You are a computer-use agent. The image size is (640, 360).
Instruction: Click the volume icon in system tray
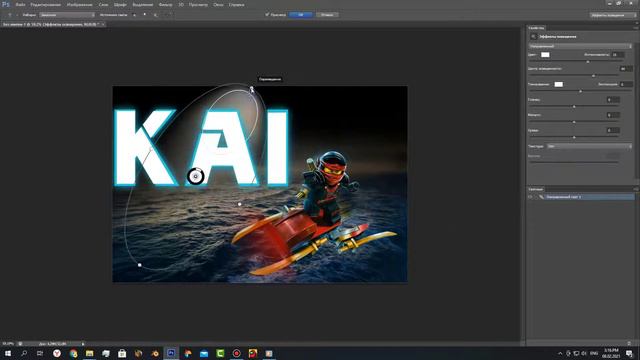[584, 353]
